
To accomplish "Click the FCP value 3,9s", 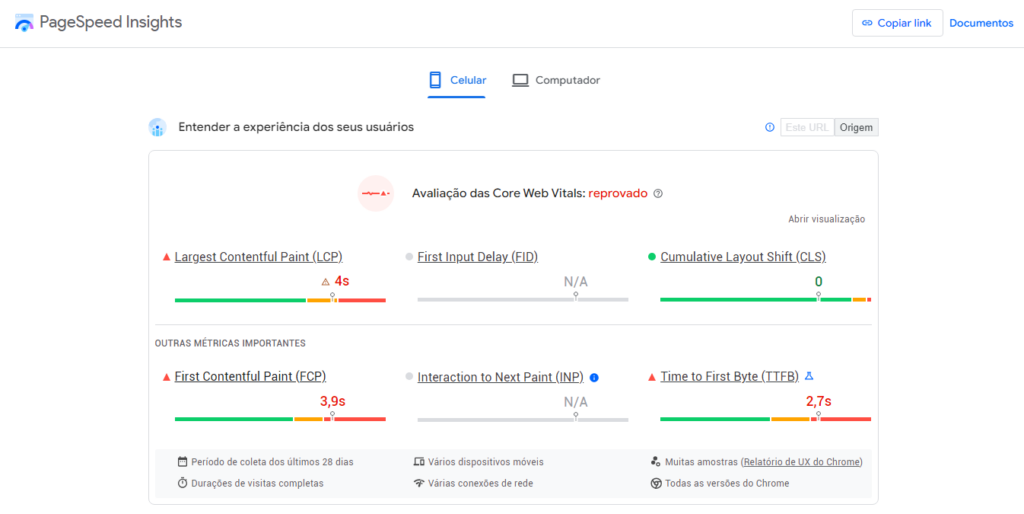I will [332, 402].
